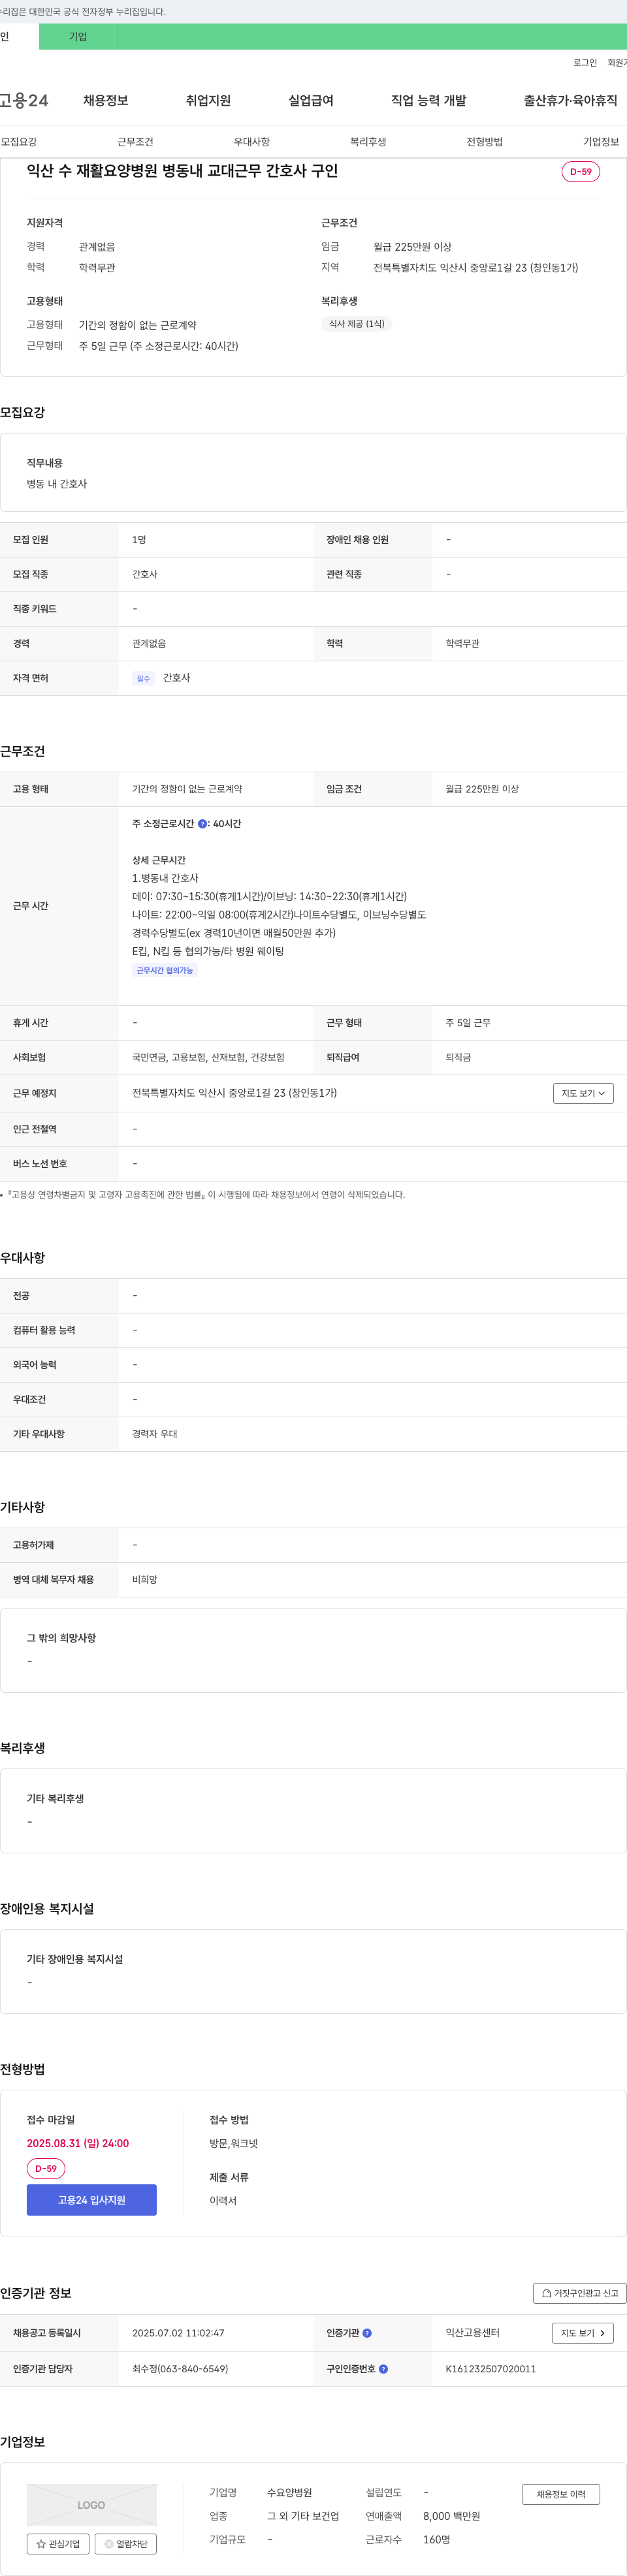This screenshot has width=627, height=2576.
Task: Report a fake ad via 거짓구인광고 신고
Action: coord(580,2293)
